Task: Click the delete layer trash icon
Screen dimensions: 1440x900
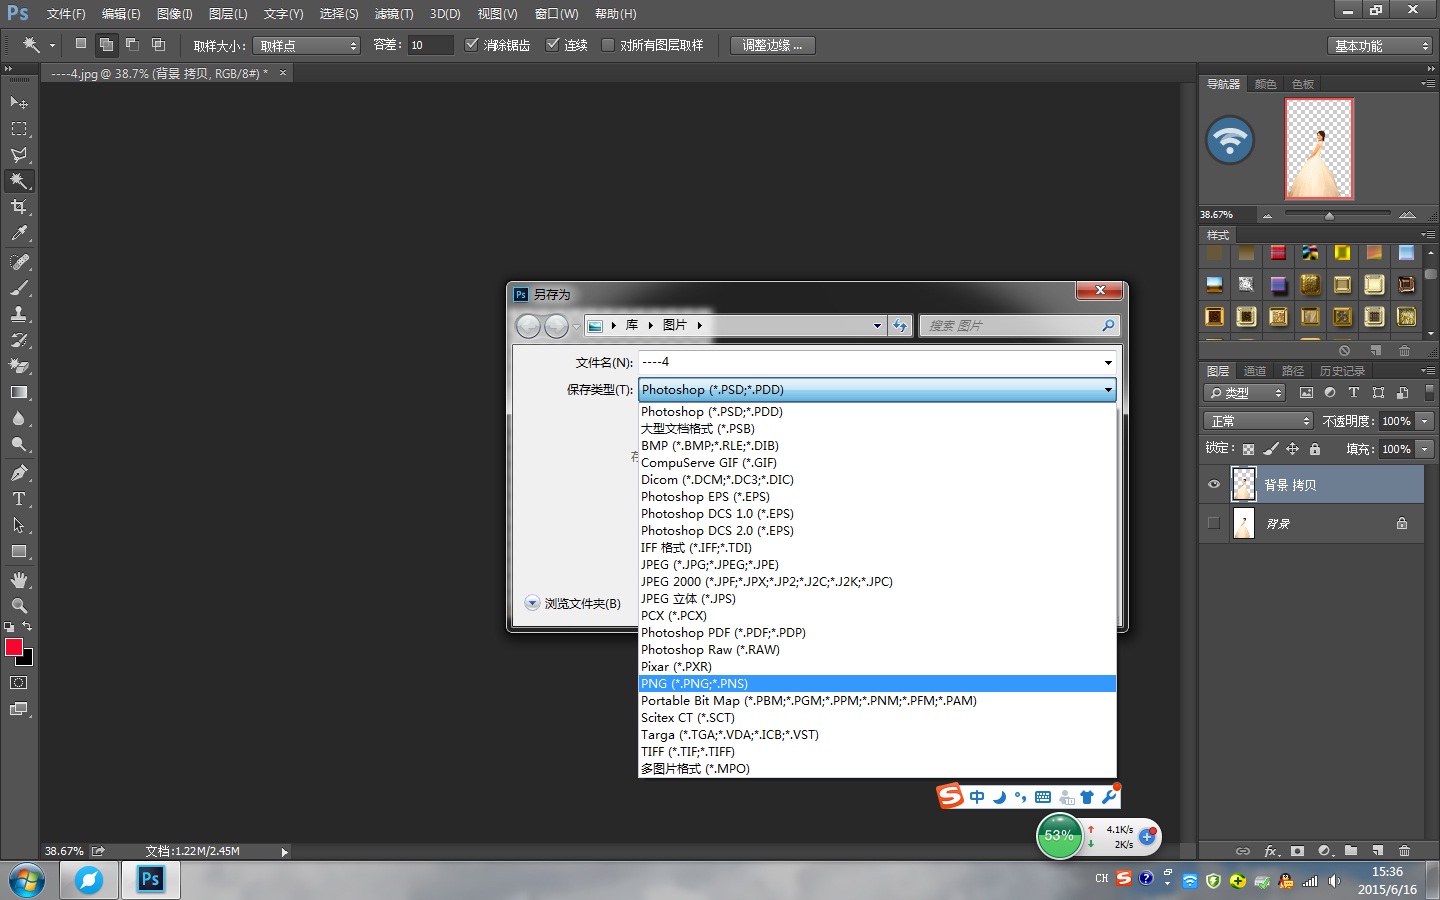Action: click(1404, 851)
